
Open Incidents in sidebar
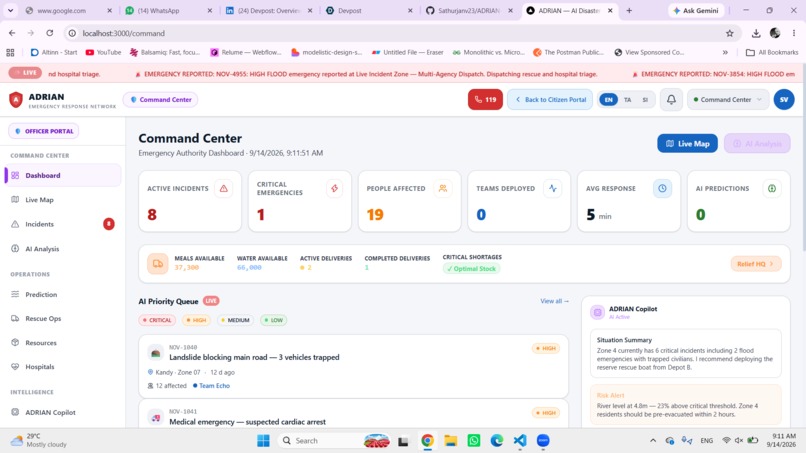63,224
